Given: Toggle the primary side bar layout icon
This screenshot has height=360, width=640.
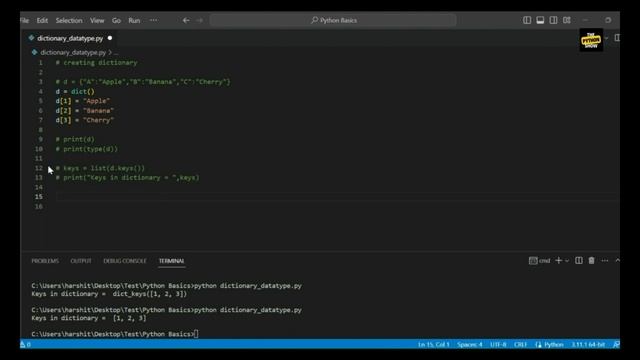Looking at the screenshot, I should click(527, 20).
